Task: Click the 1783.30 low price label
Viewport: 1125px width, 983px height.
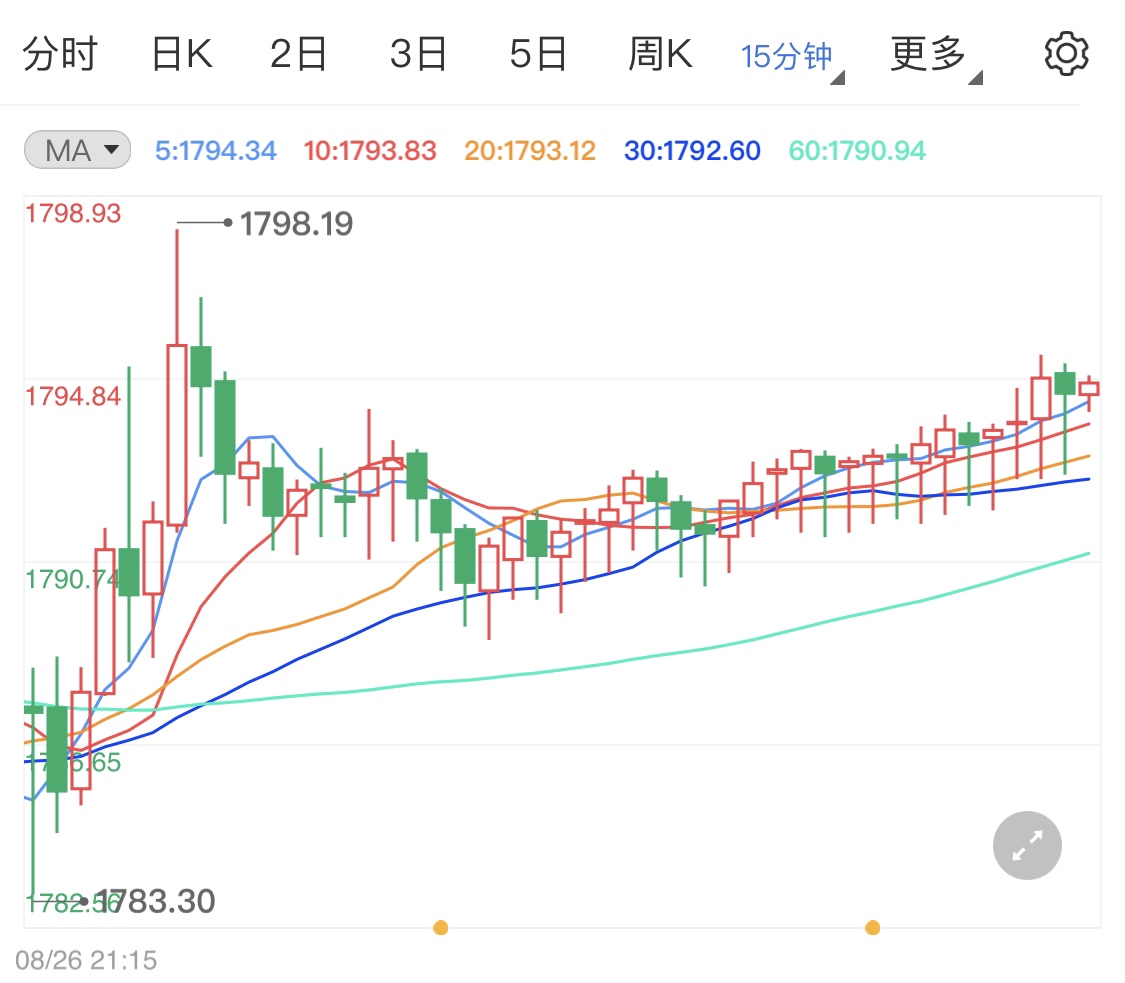Action: tap(156, 901)
